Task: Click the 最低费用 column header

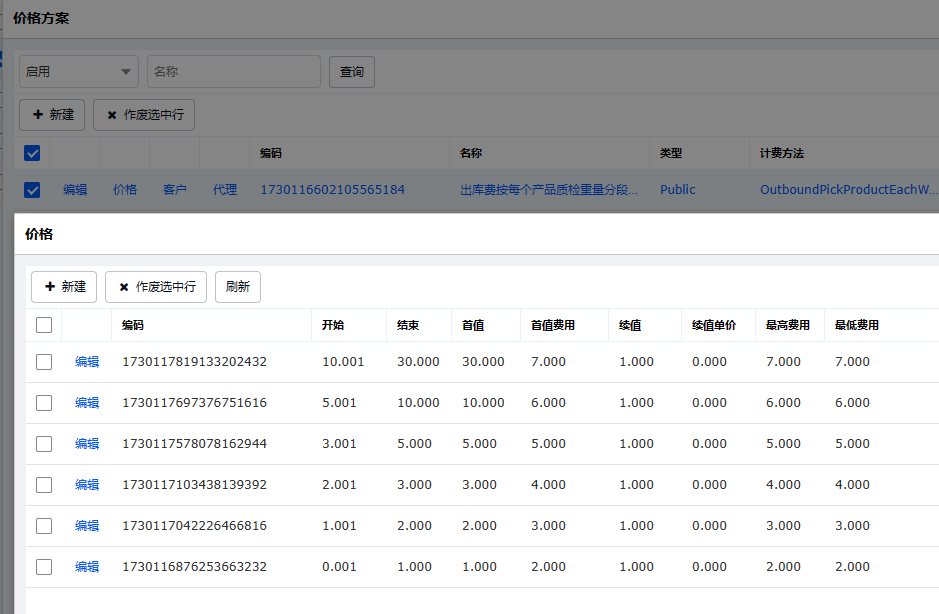Action: click(x=857, y=325)
